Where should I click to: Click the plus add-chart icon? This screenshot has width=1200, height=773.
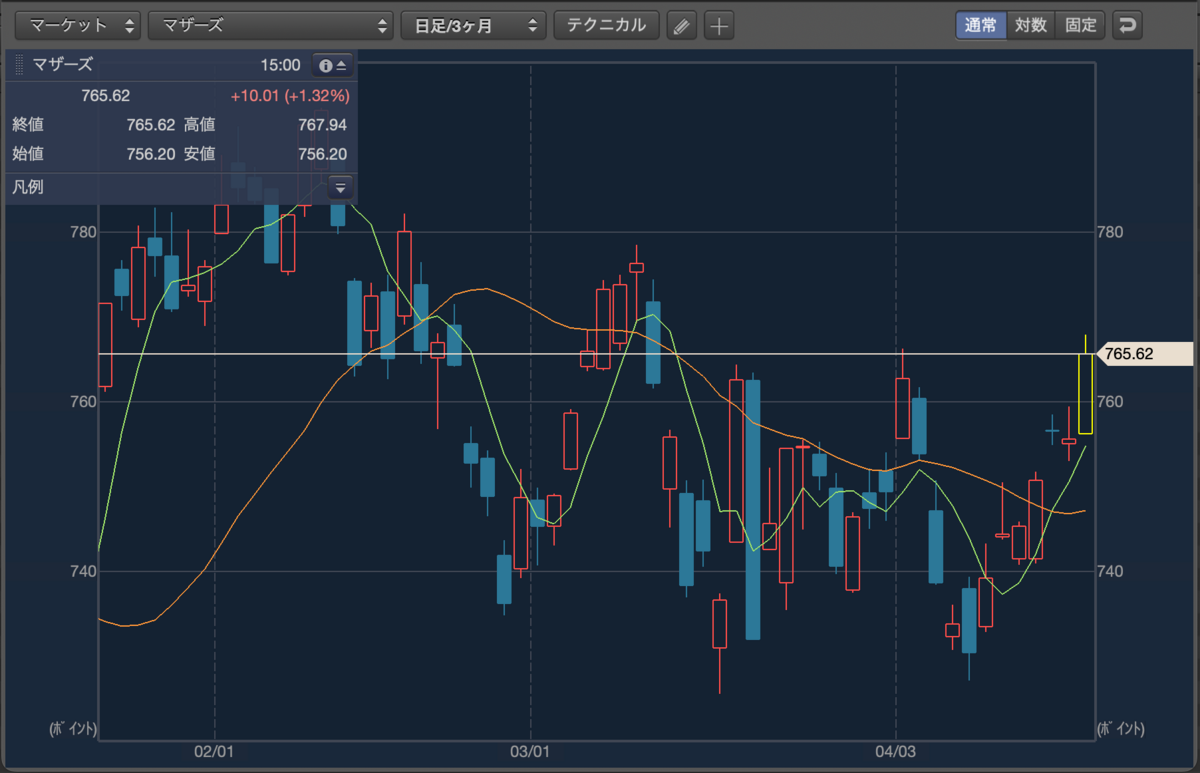click(719, 26)
